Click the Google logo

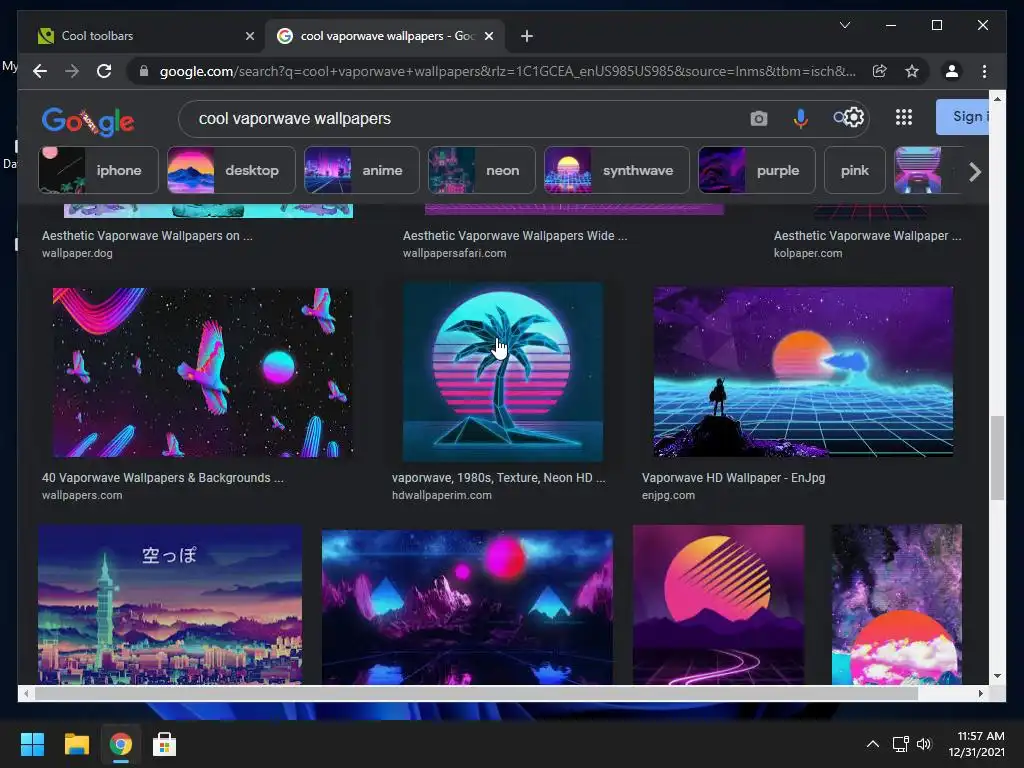pos(88,121)
